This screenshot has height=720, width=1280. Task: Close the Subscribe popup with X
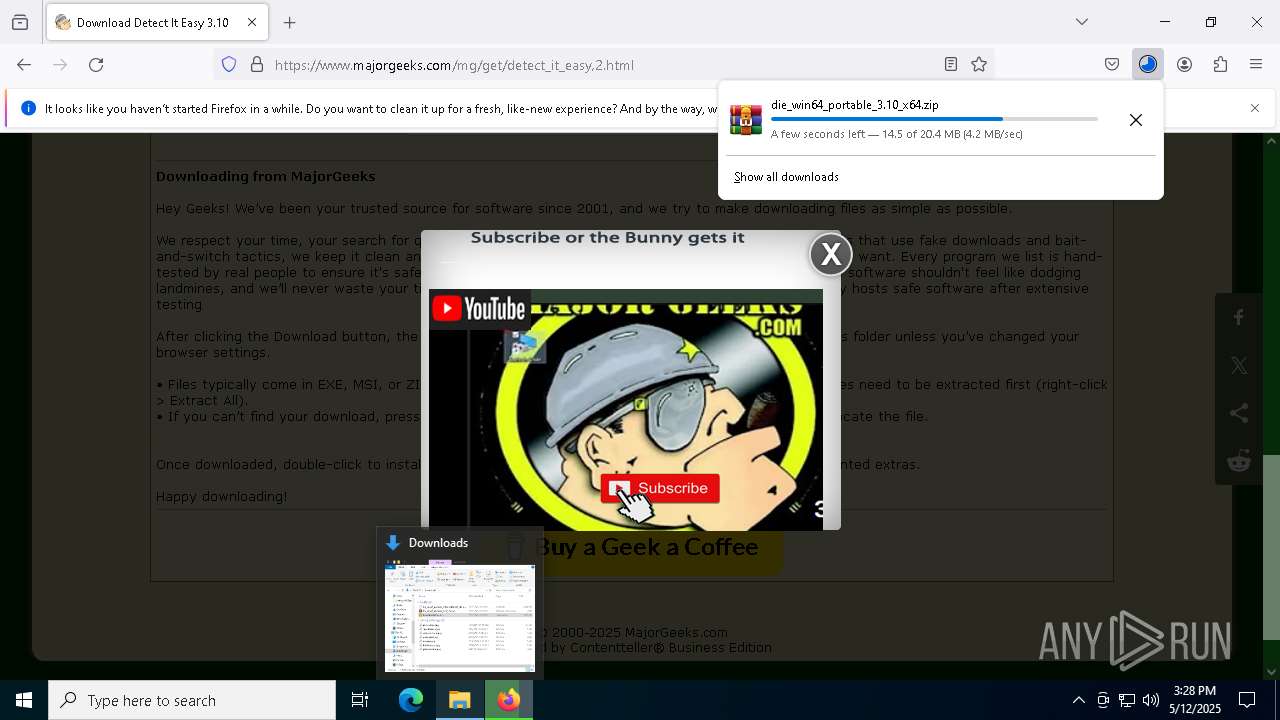(831, 254)
